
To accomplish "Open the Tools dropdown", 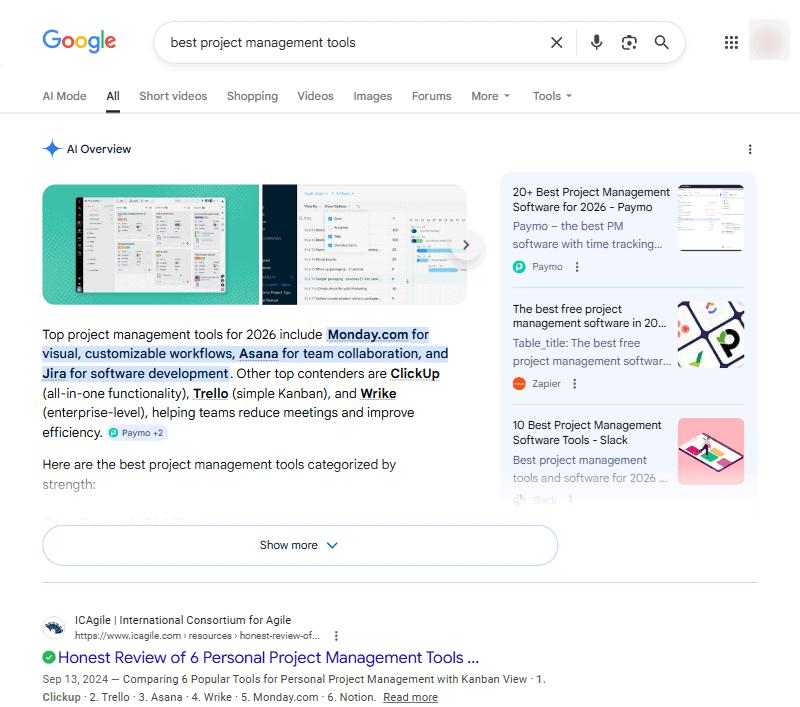I will coord(552,96).
